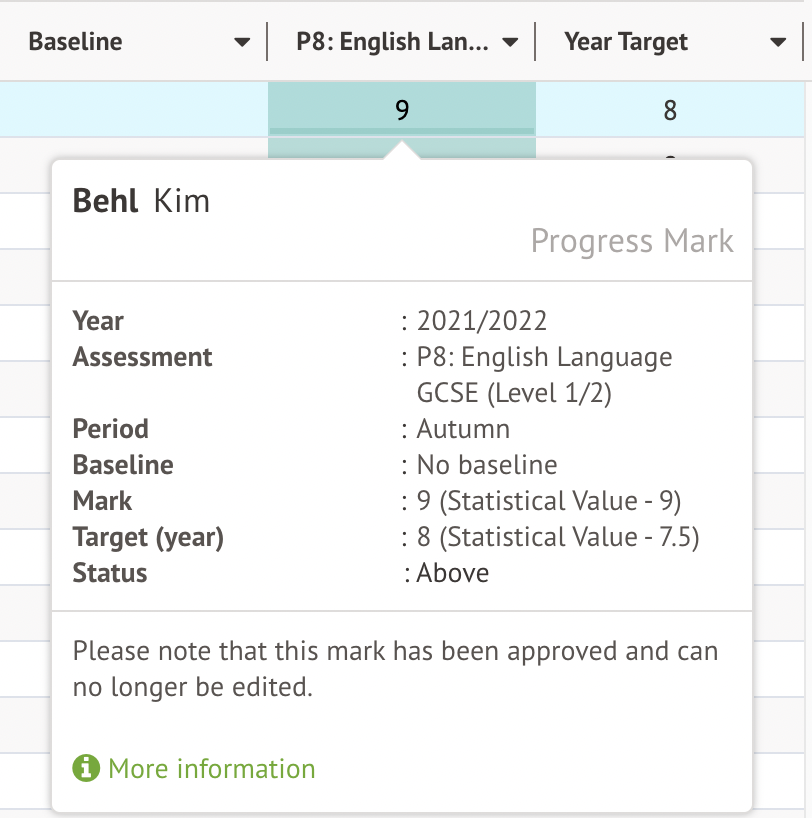Click the Year Target cell showing 8

[x=670, y=109]
